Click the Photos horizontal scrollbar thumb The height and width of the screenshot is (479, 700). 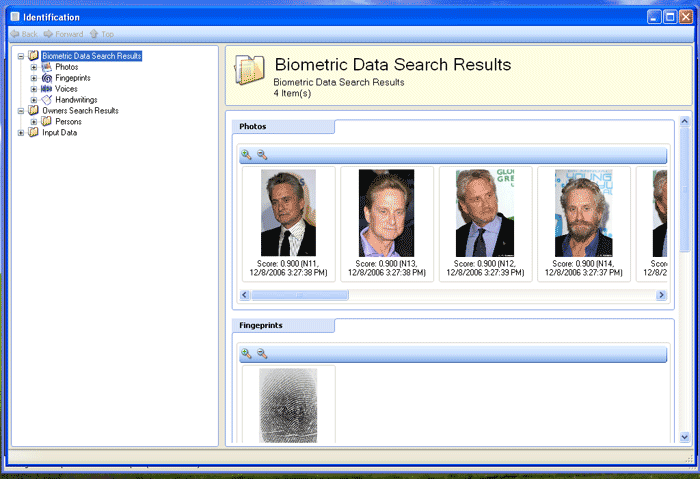[300, 295]
